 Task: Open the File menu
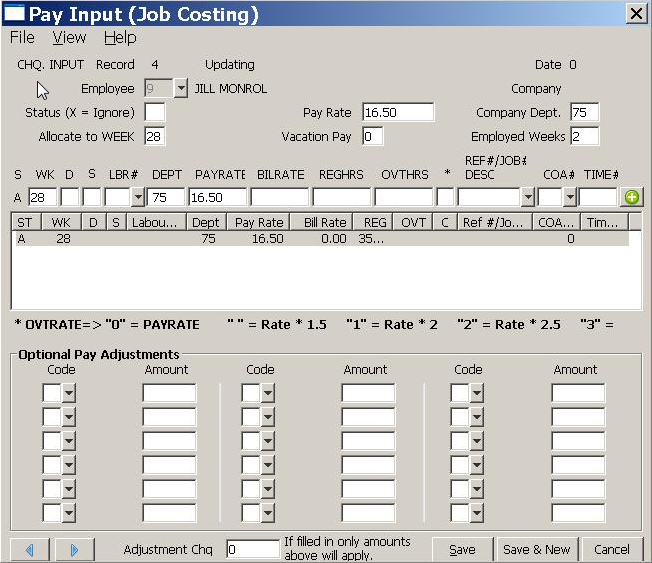pyautogui.click(x=22, y=37)
